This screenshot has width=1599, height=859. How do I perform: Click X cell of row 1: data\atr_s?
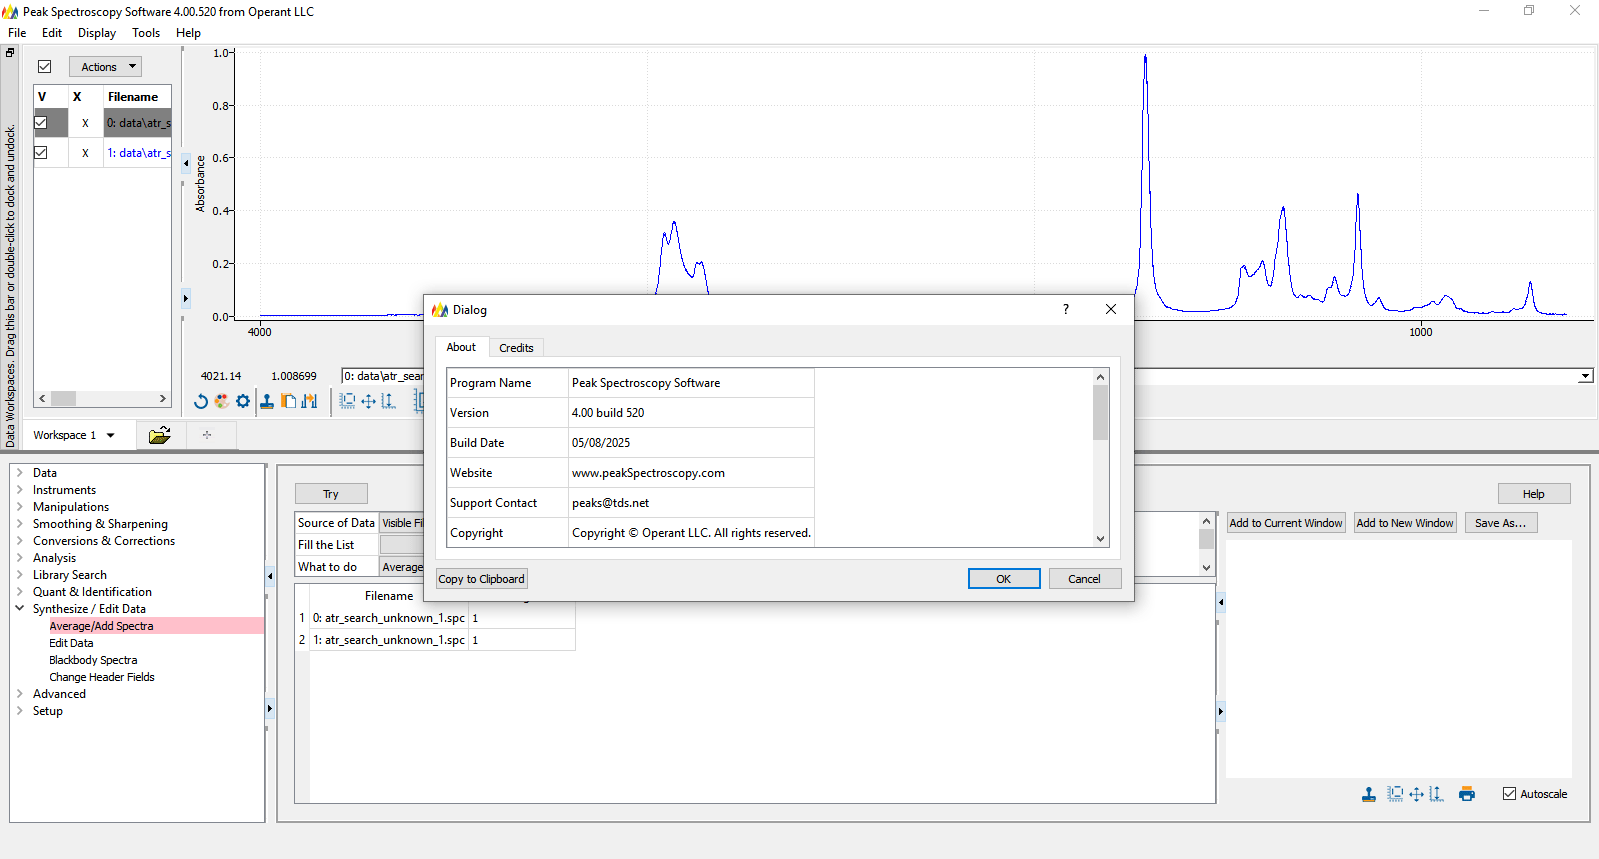coord(85,153)
